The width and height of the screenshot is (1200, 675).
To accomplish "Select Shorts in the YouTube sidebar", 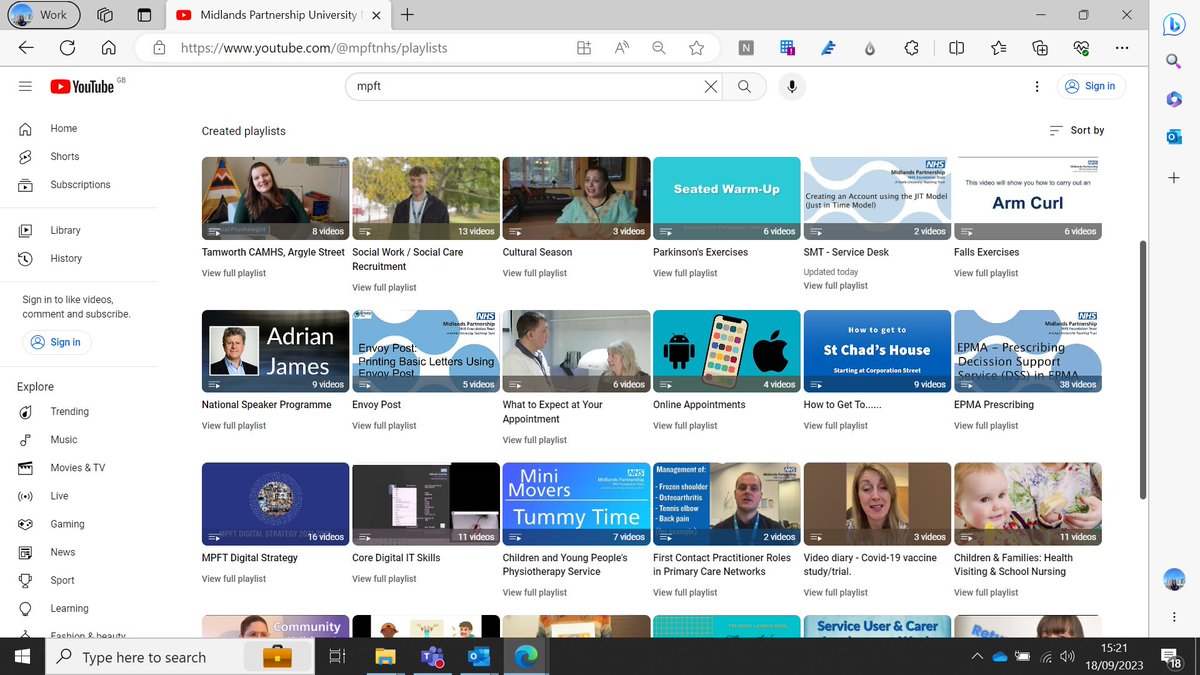I will (64, 156).
